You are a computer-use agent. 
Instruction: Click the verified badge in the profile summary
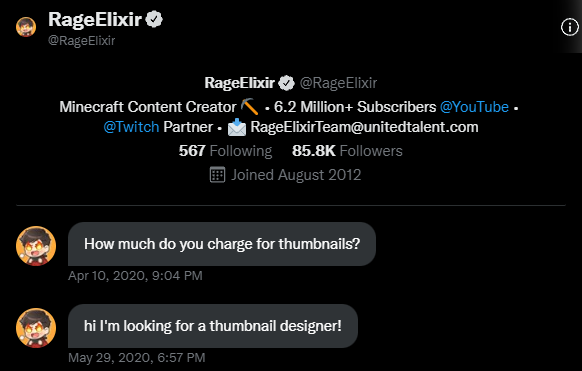pos(286,83)
